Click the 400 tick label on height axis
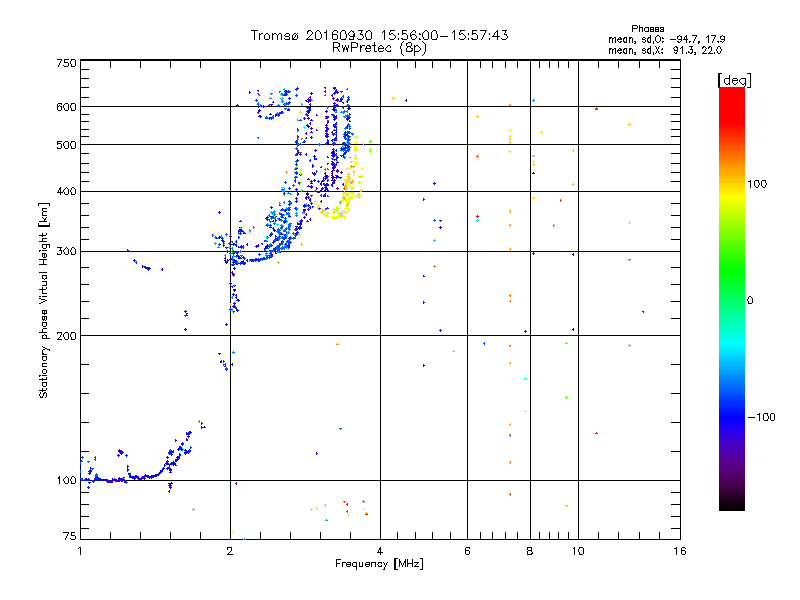Image resolution: width=800 pixels, height=600 pixels. click(x=66, y=191)
